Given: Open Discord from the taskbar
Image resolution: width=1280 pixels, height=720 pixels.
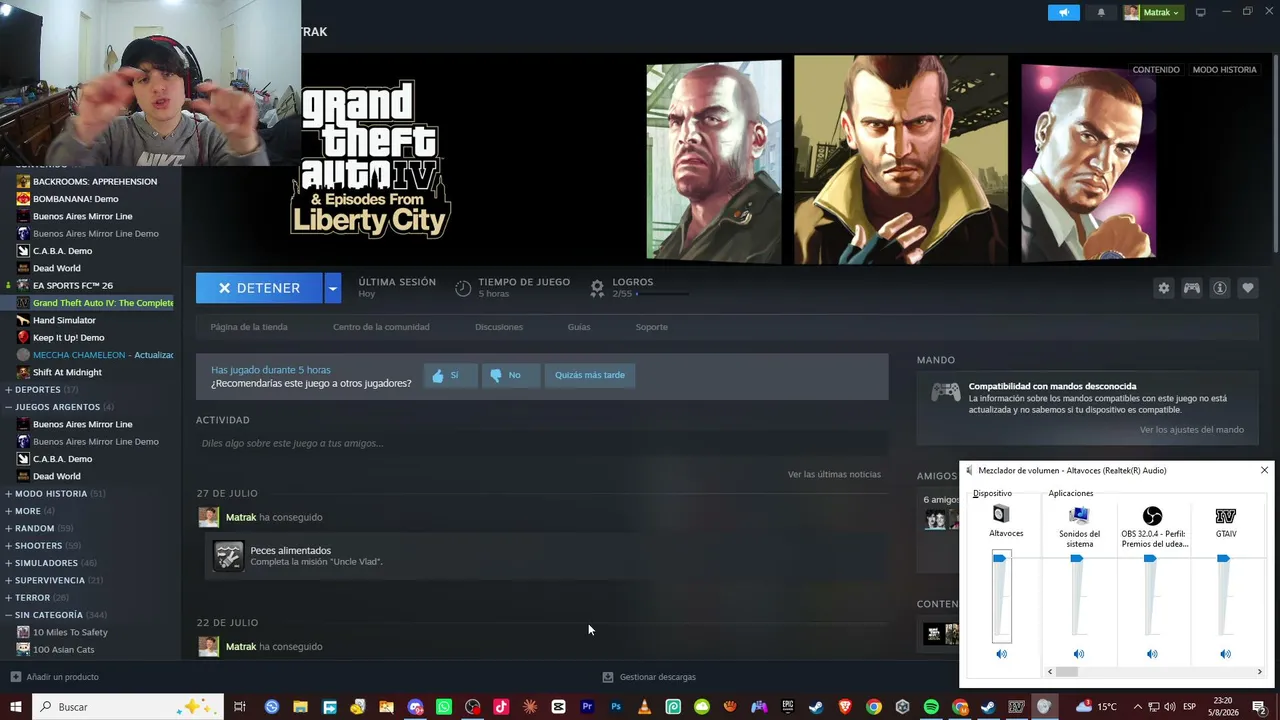Looking at the screenshot, I should 415,707.
